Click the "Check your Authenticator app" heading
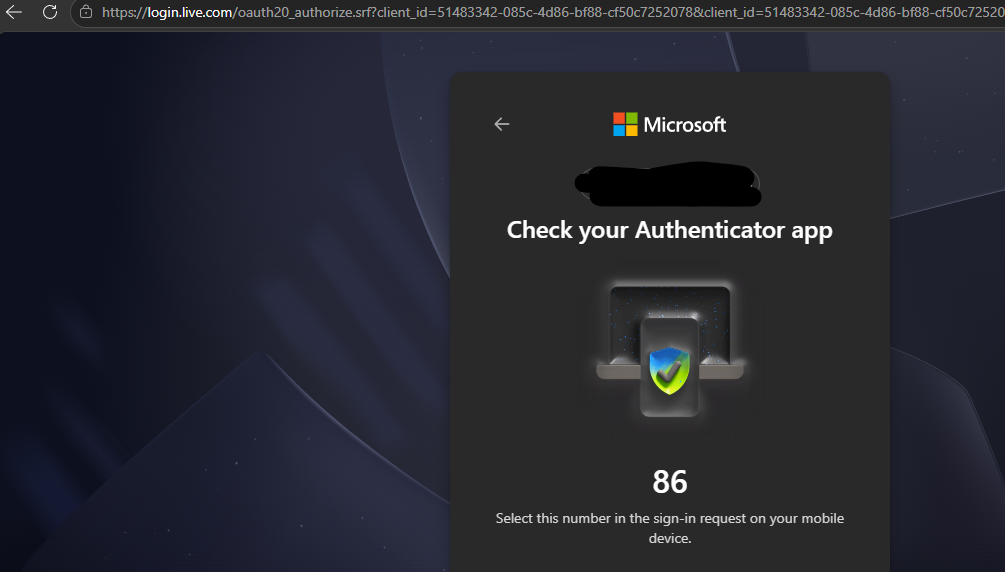The image size is (1005, 572). point(670,230)
